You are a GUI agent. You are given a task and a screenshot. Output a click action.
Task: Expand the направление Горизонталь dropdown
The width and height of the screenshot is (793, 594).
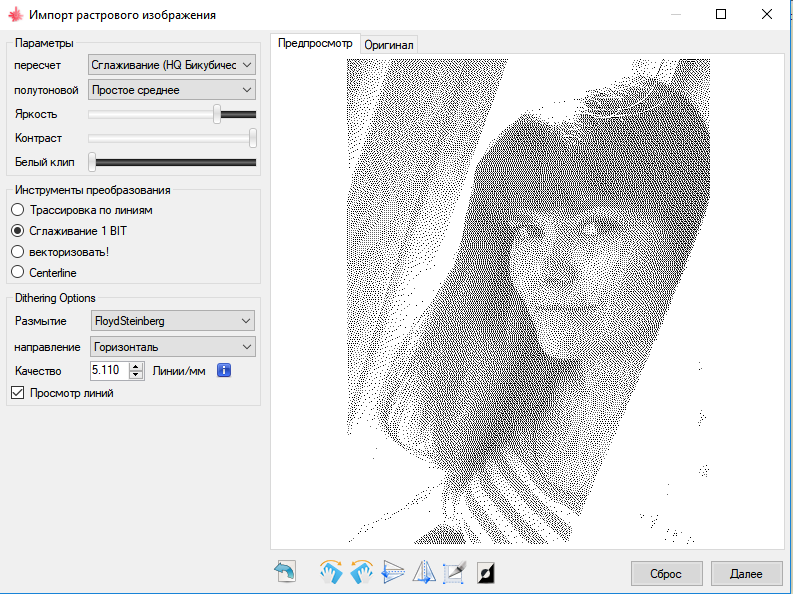point(172,347)
